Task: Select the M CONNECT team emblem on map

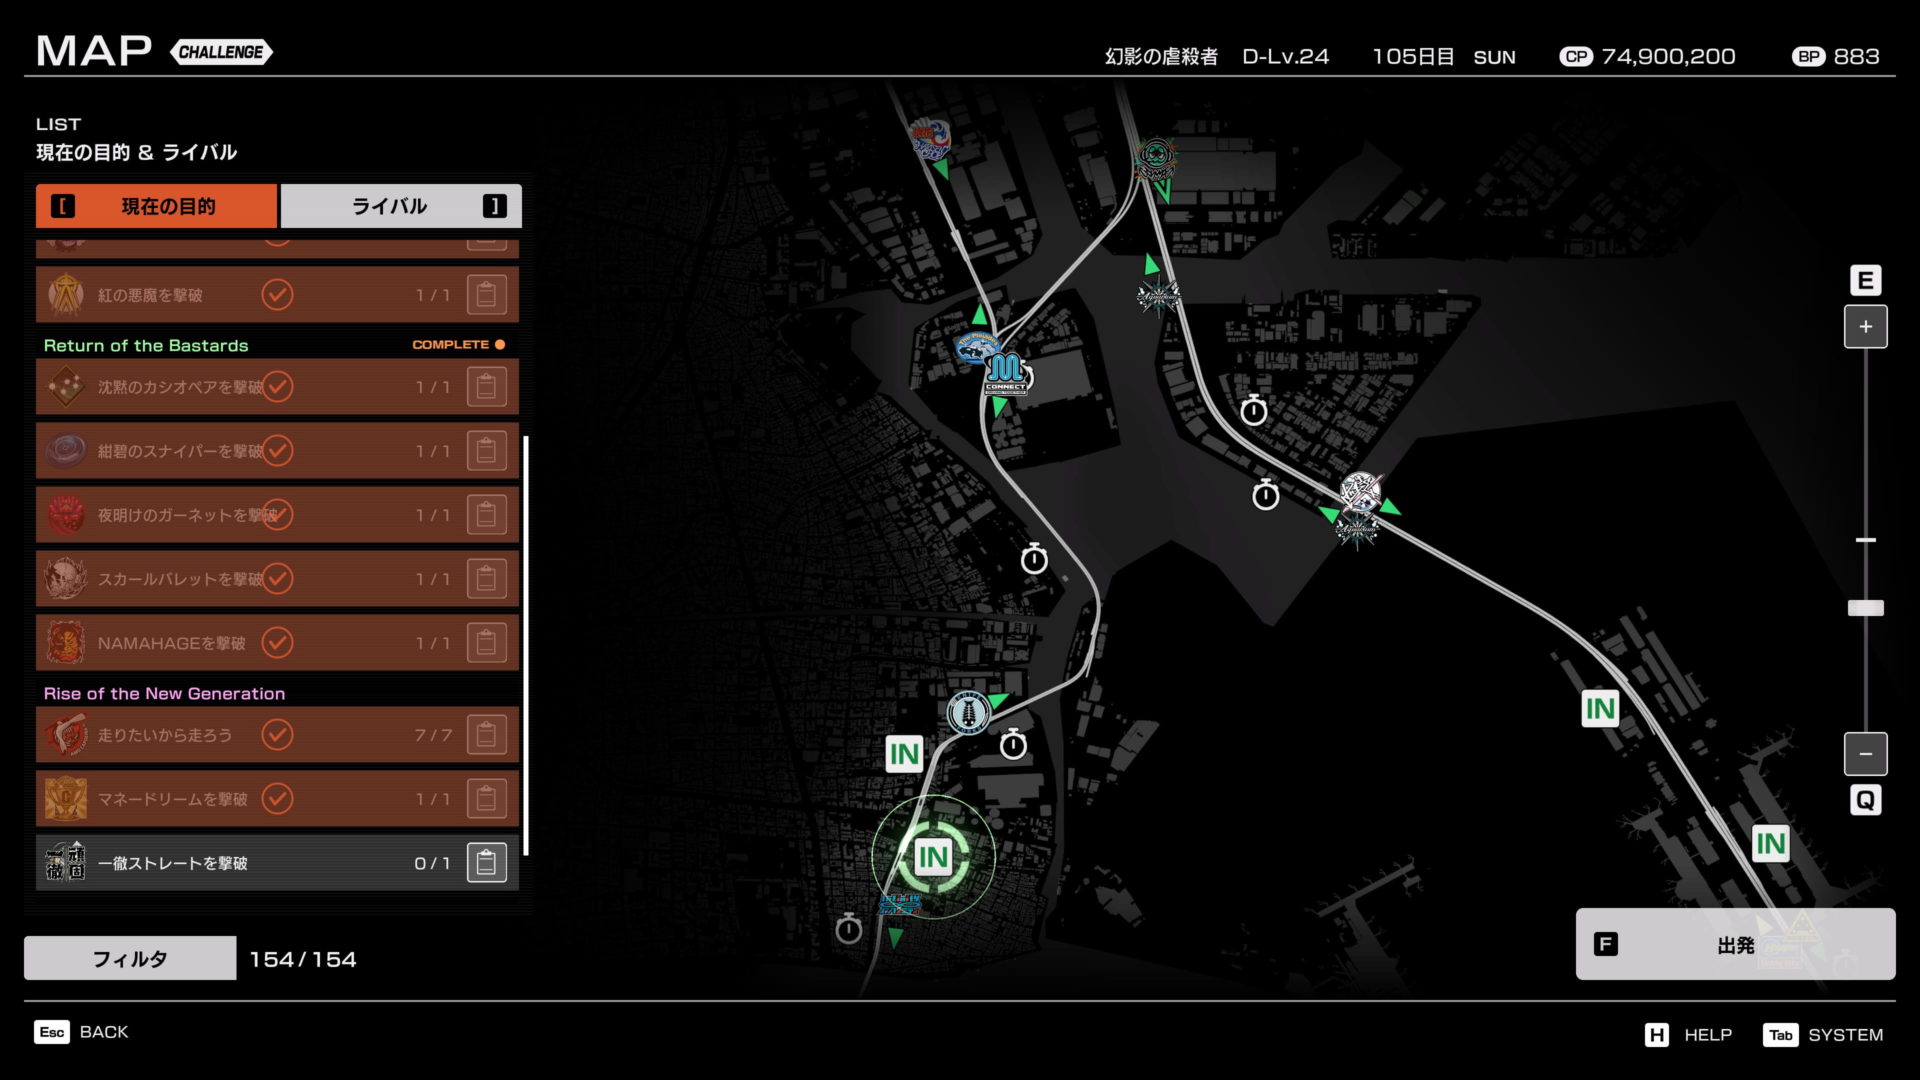Action: [x=1005, y=373]
